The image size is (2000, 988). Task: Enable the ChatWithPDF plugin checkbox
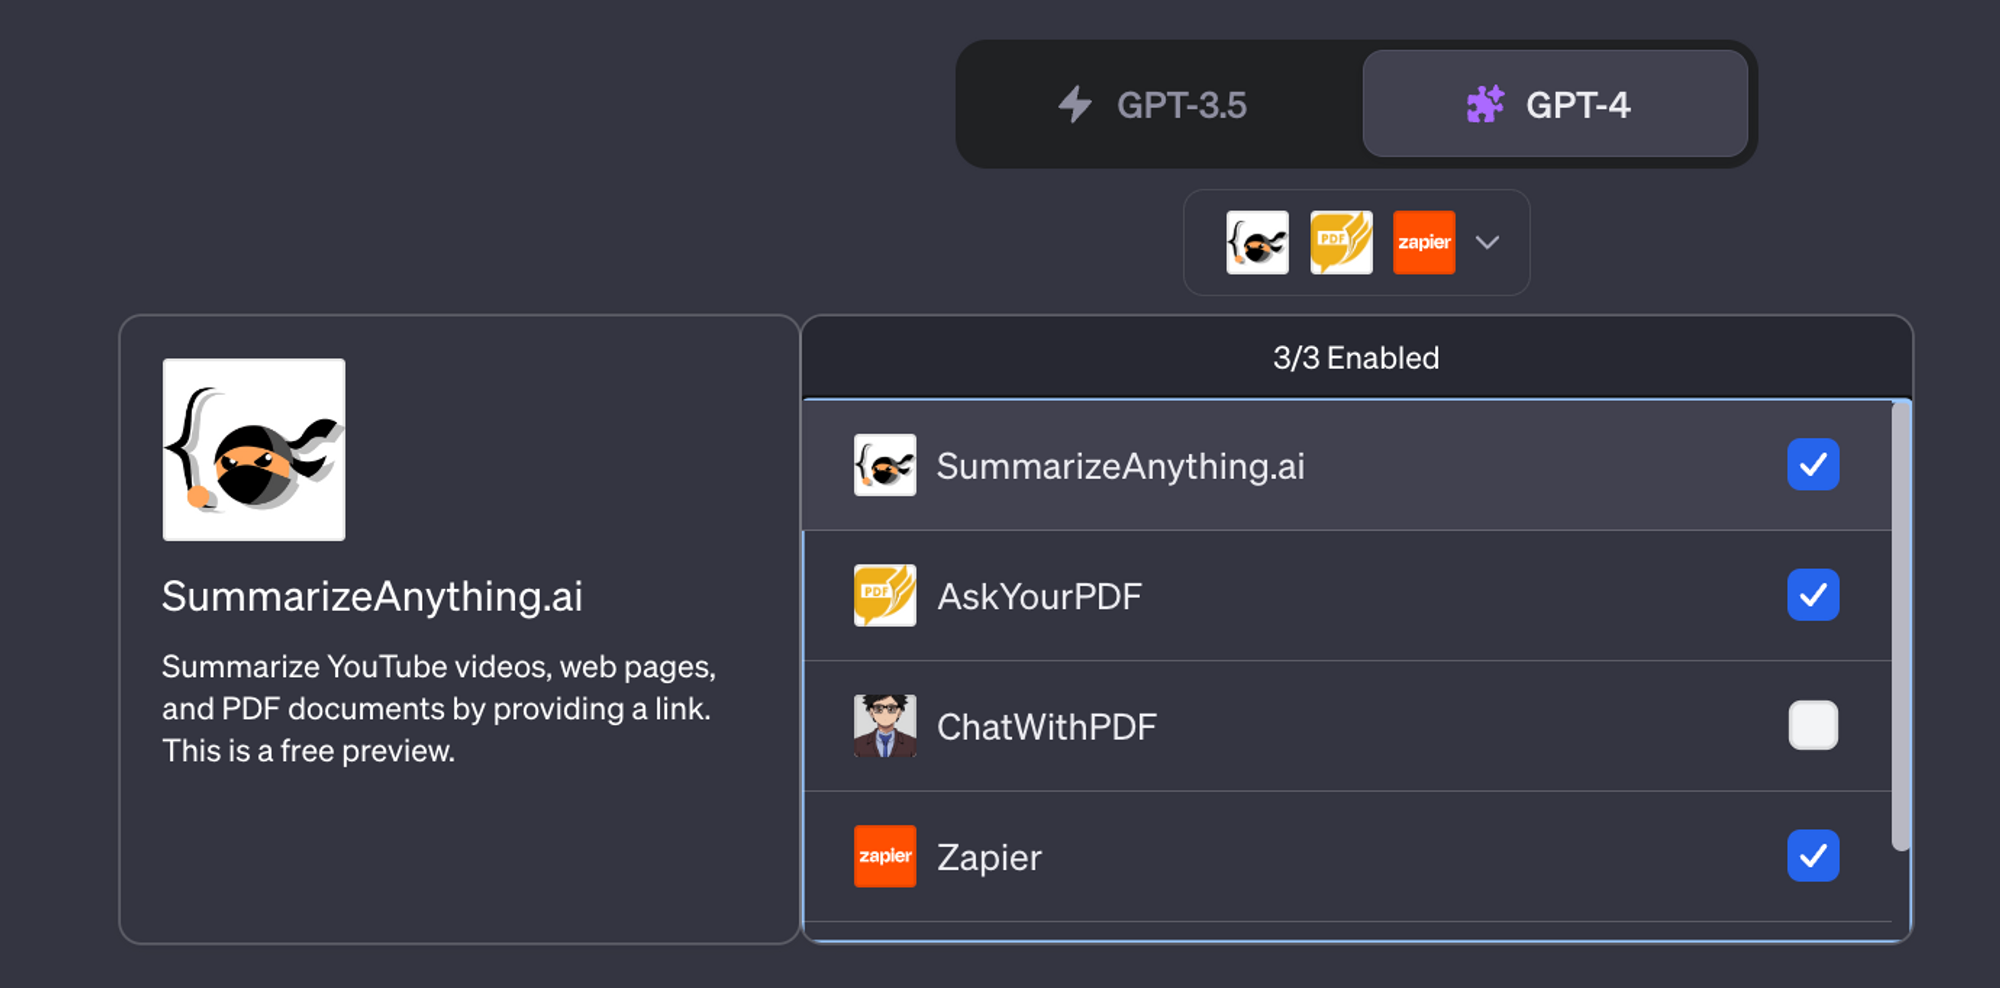tap(1813, 726)
